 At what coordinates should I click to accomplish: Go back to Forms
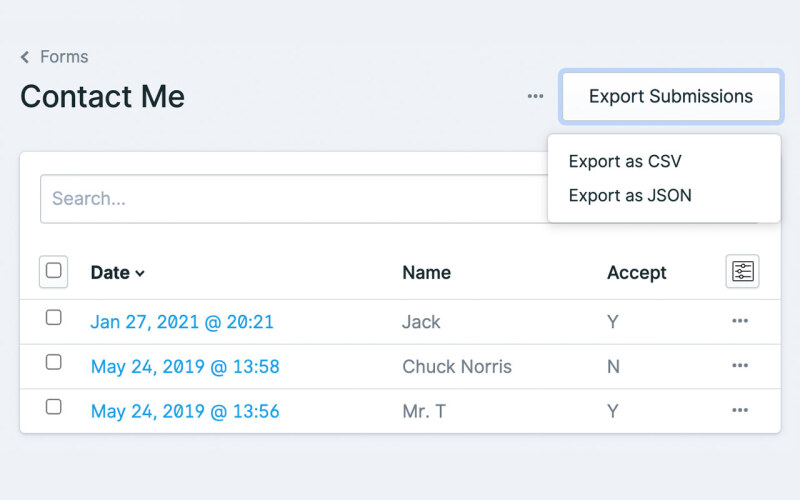pyautogui.click(x=64, y=57)
